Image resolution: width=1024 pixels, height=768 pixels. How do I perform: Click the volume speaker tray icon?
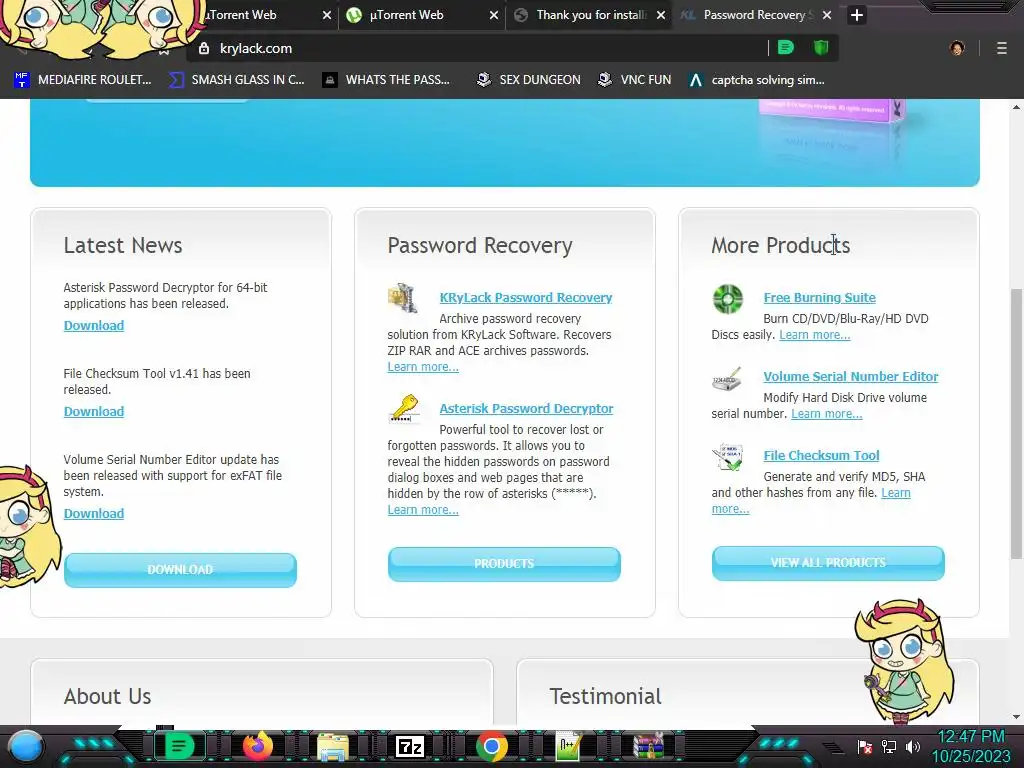coord(913,746)
